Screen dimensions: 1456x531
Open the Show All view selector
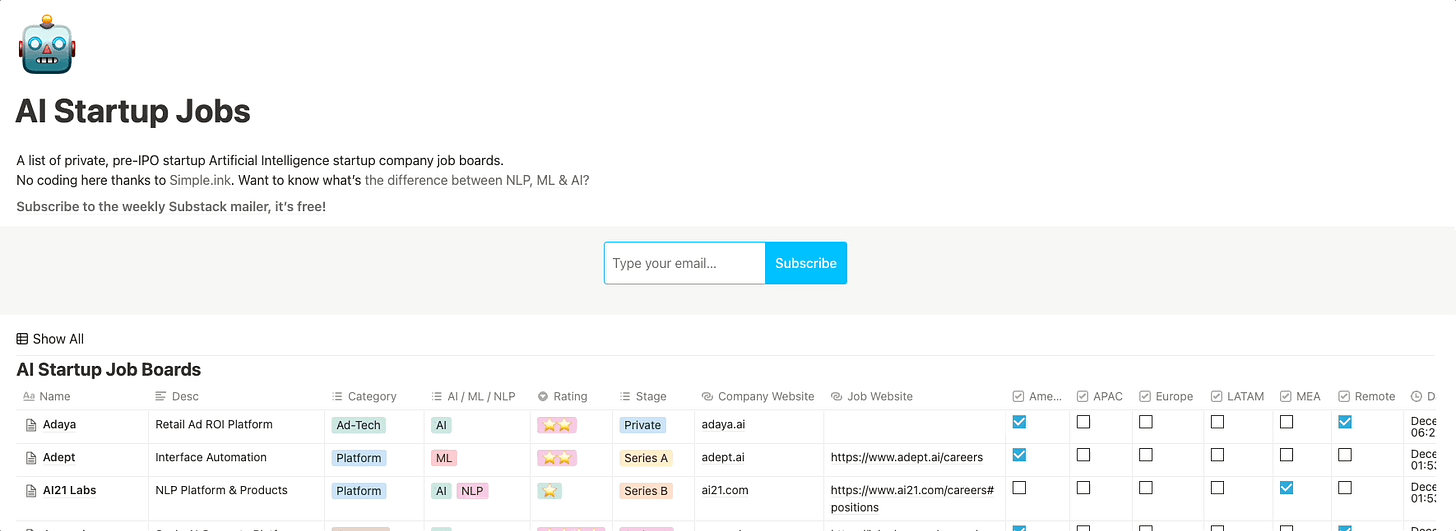[x=51, y=339]
